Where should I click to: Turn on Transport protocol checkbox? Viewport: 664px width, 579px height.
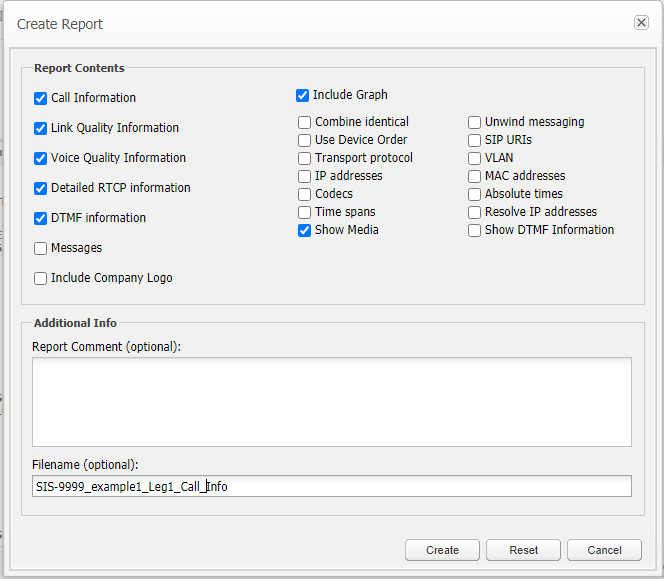pyautogui.click(x=305, y=158)
